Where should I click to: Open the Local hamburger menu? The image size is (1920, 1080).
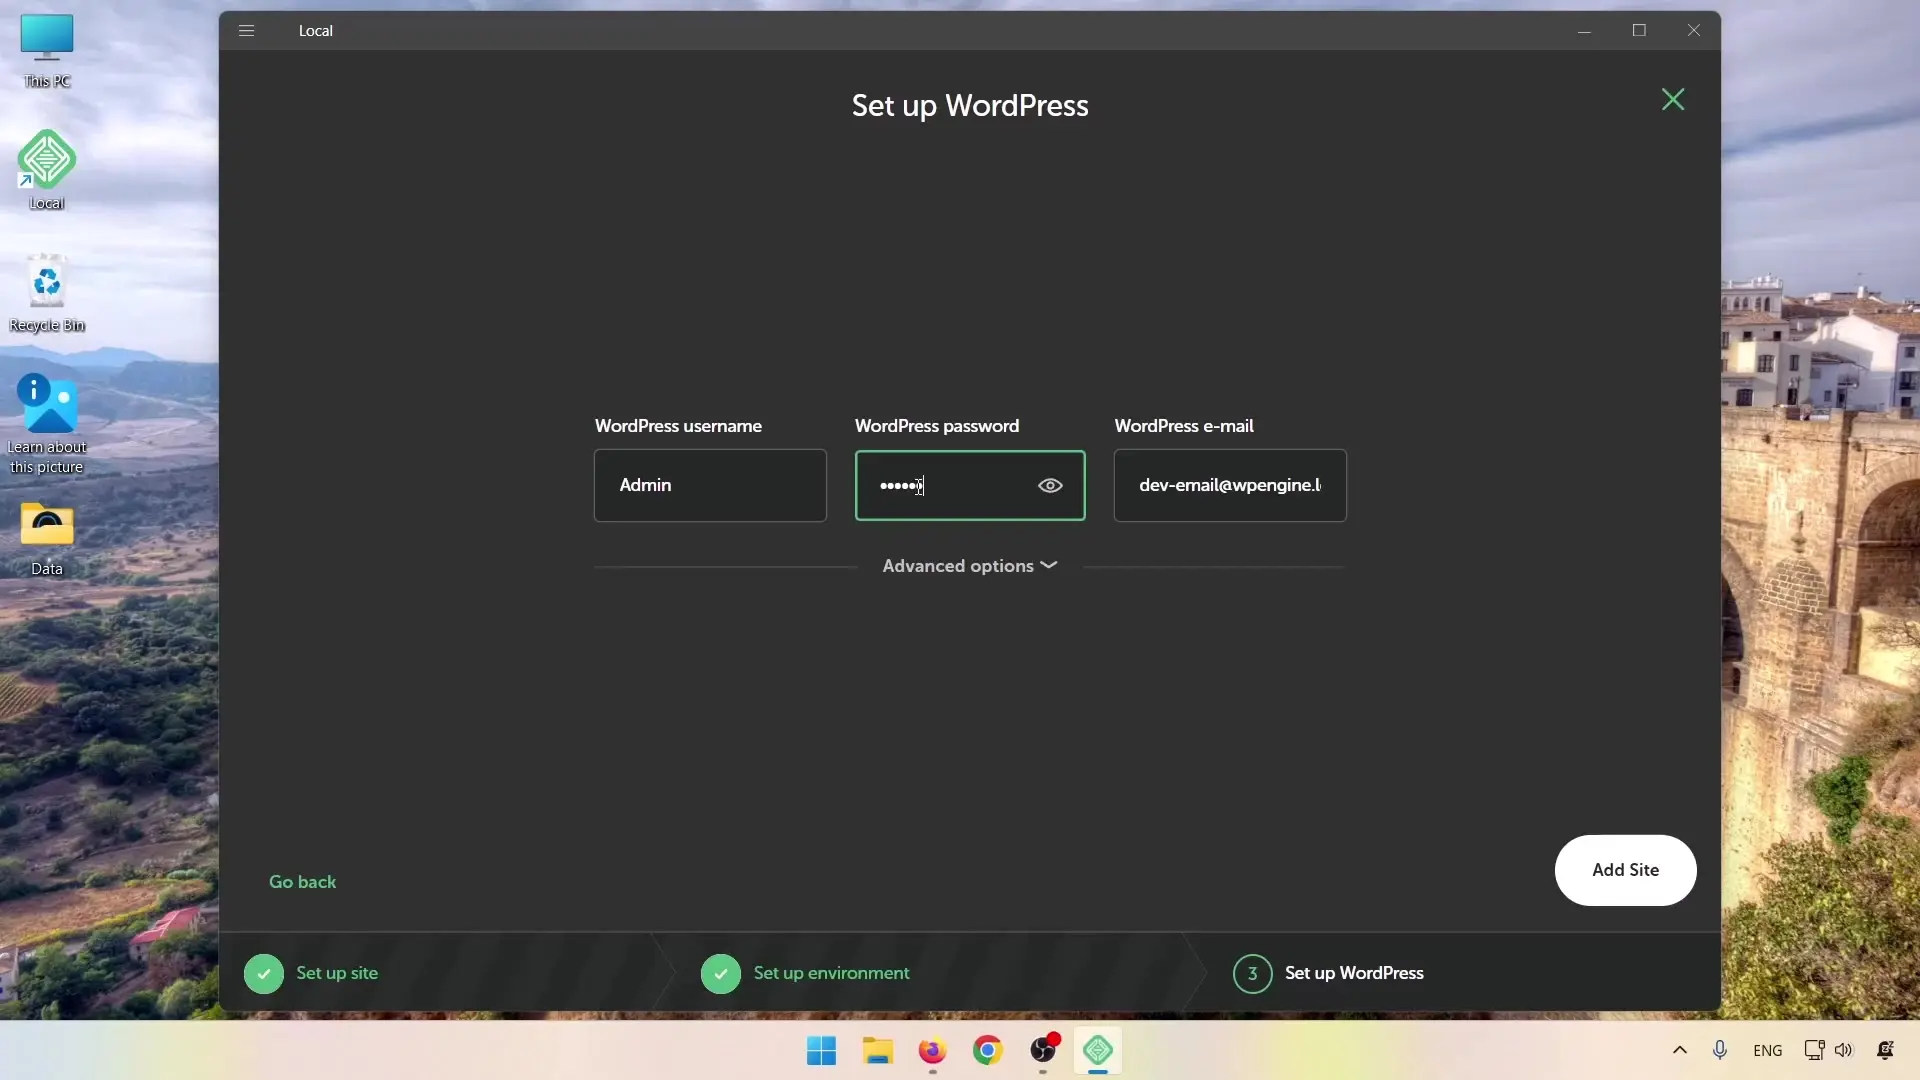(x=247, y=30)
